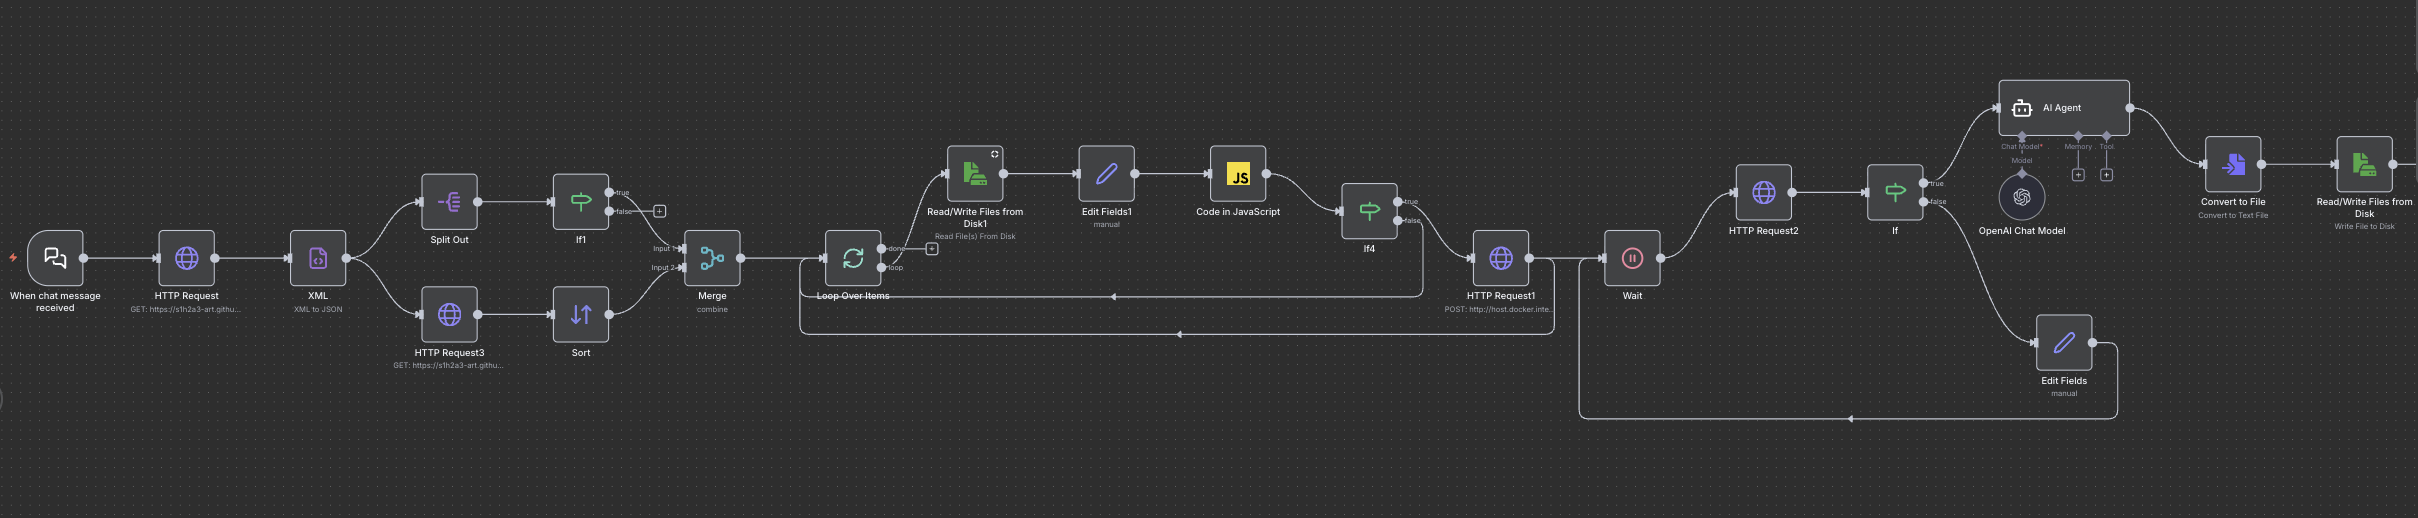Click the HTTP Request3 node

coord(449,315)
